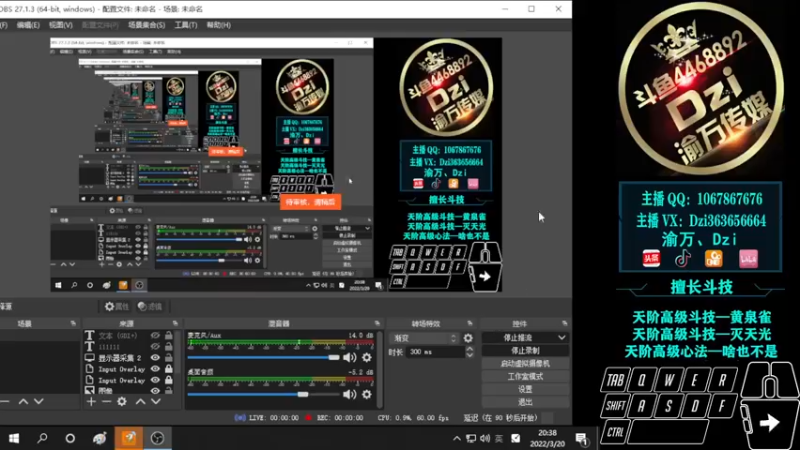Pop out the 控件 dock panel

pos(564,323)
